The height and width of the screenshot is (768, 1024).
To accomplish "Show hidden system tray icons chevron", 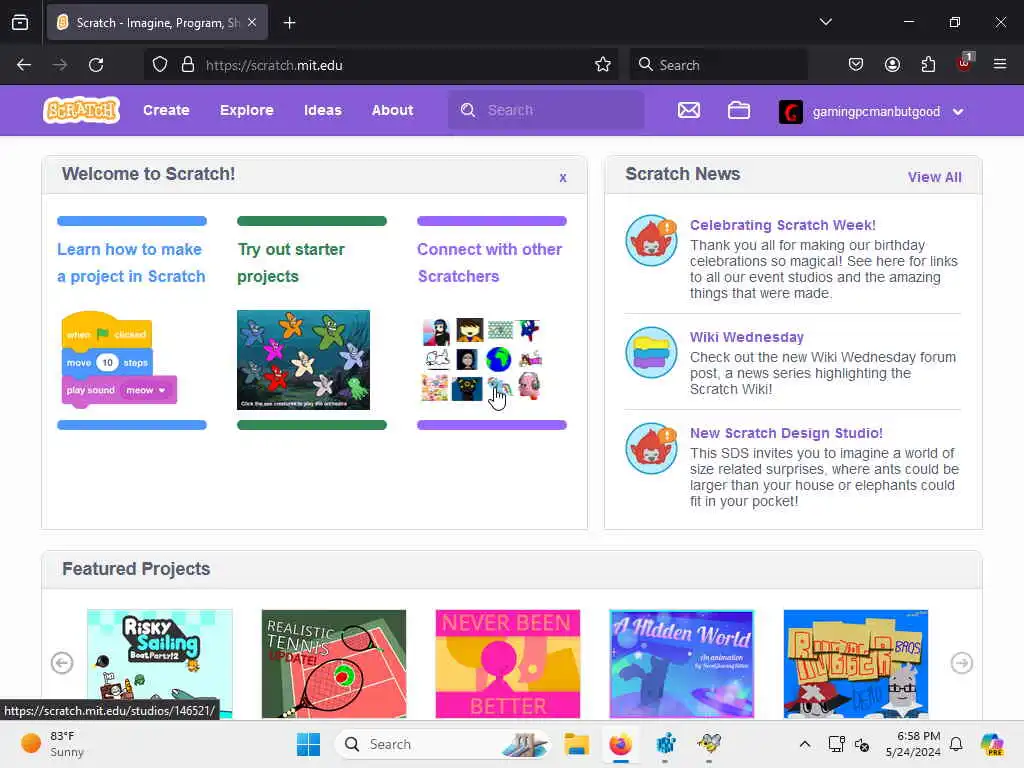I will tap(805, 744).
